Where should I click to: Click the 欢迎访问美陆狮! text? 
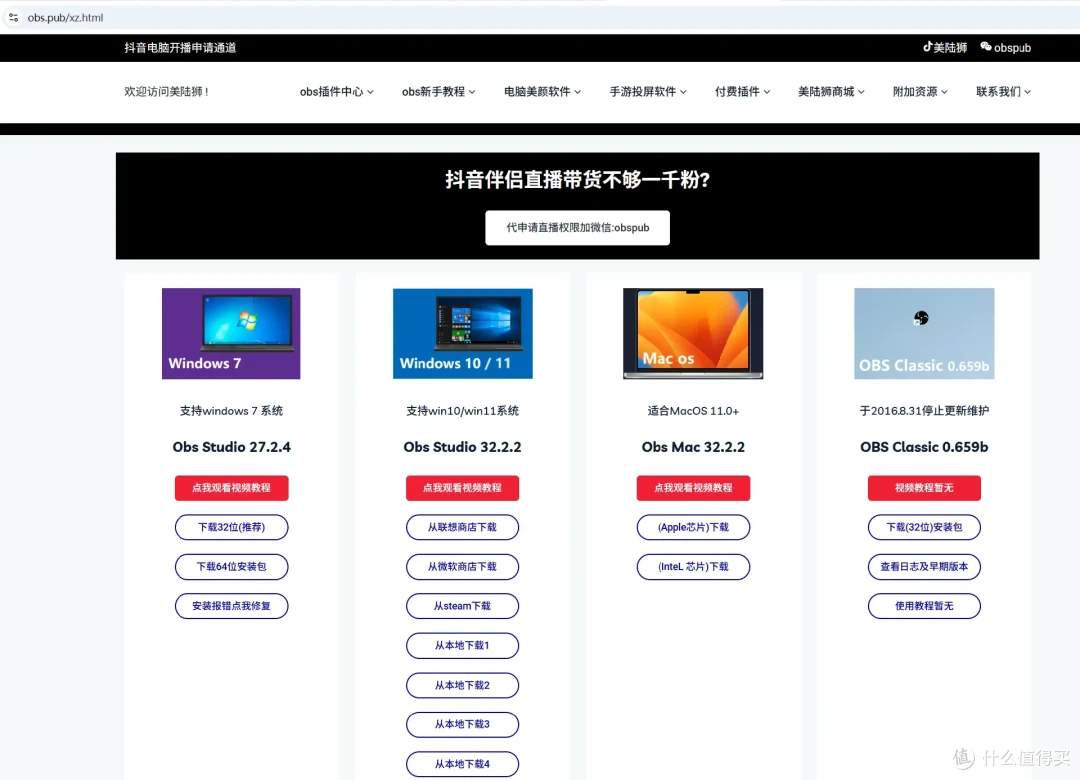coord(166,92)
